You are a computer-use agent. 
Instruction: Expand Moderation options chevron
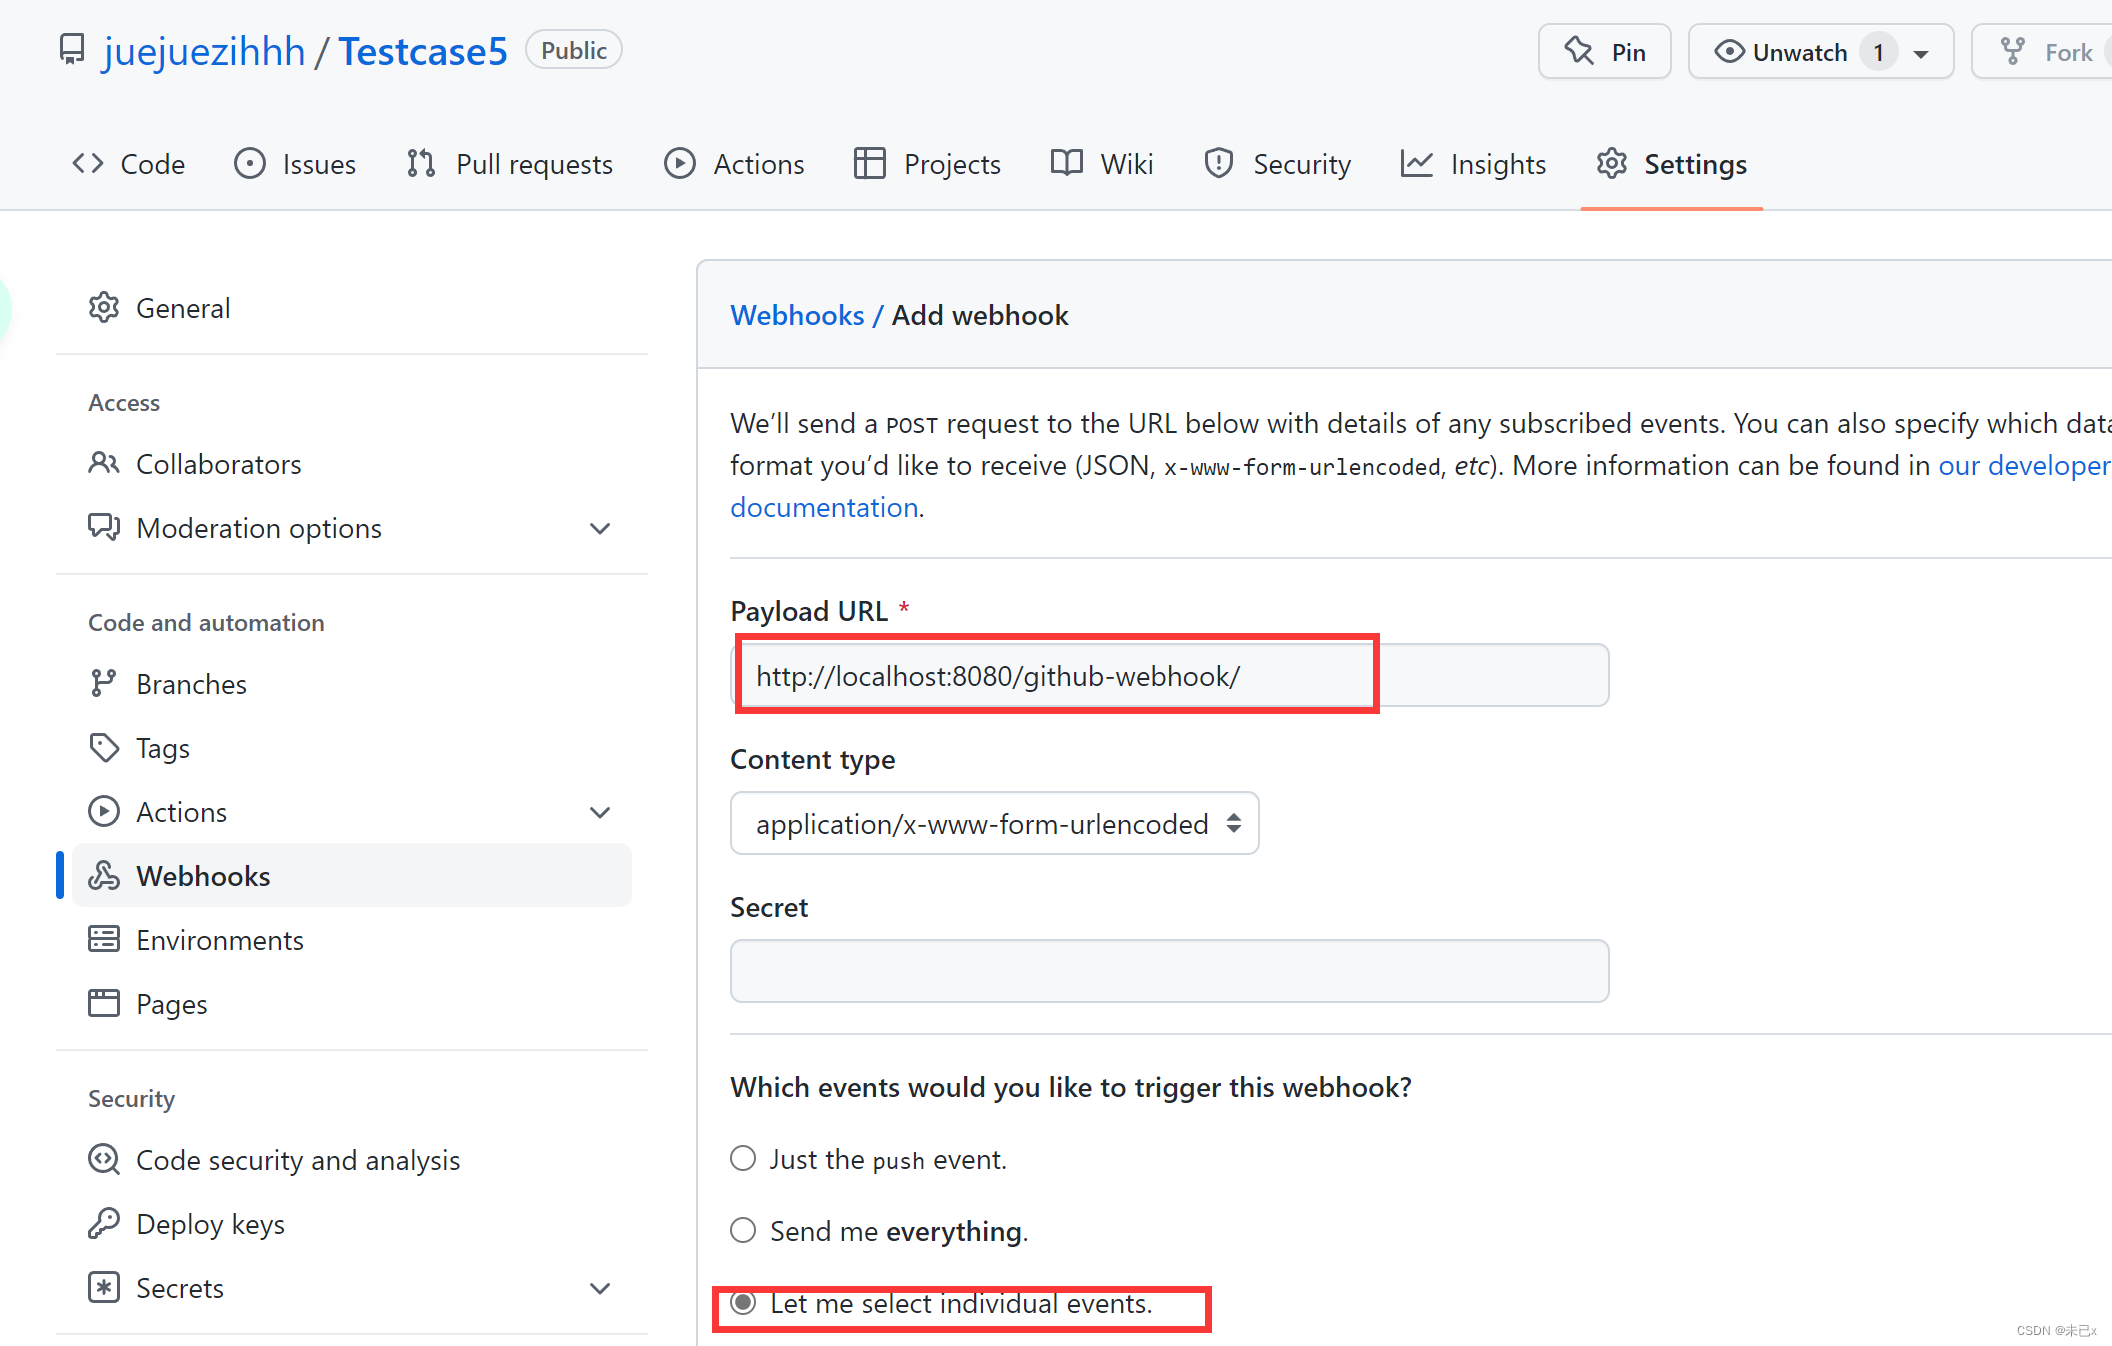600,528
